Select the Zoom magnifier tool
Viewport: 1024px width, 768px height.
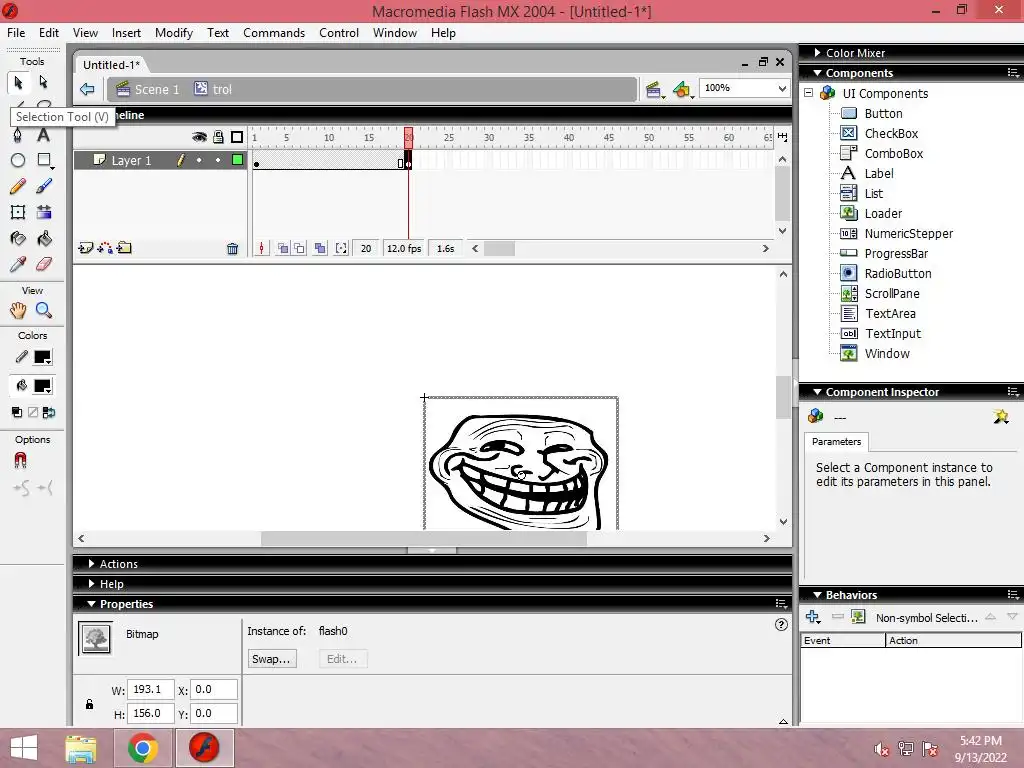[x=44, y=310]
